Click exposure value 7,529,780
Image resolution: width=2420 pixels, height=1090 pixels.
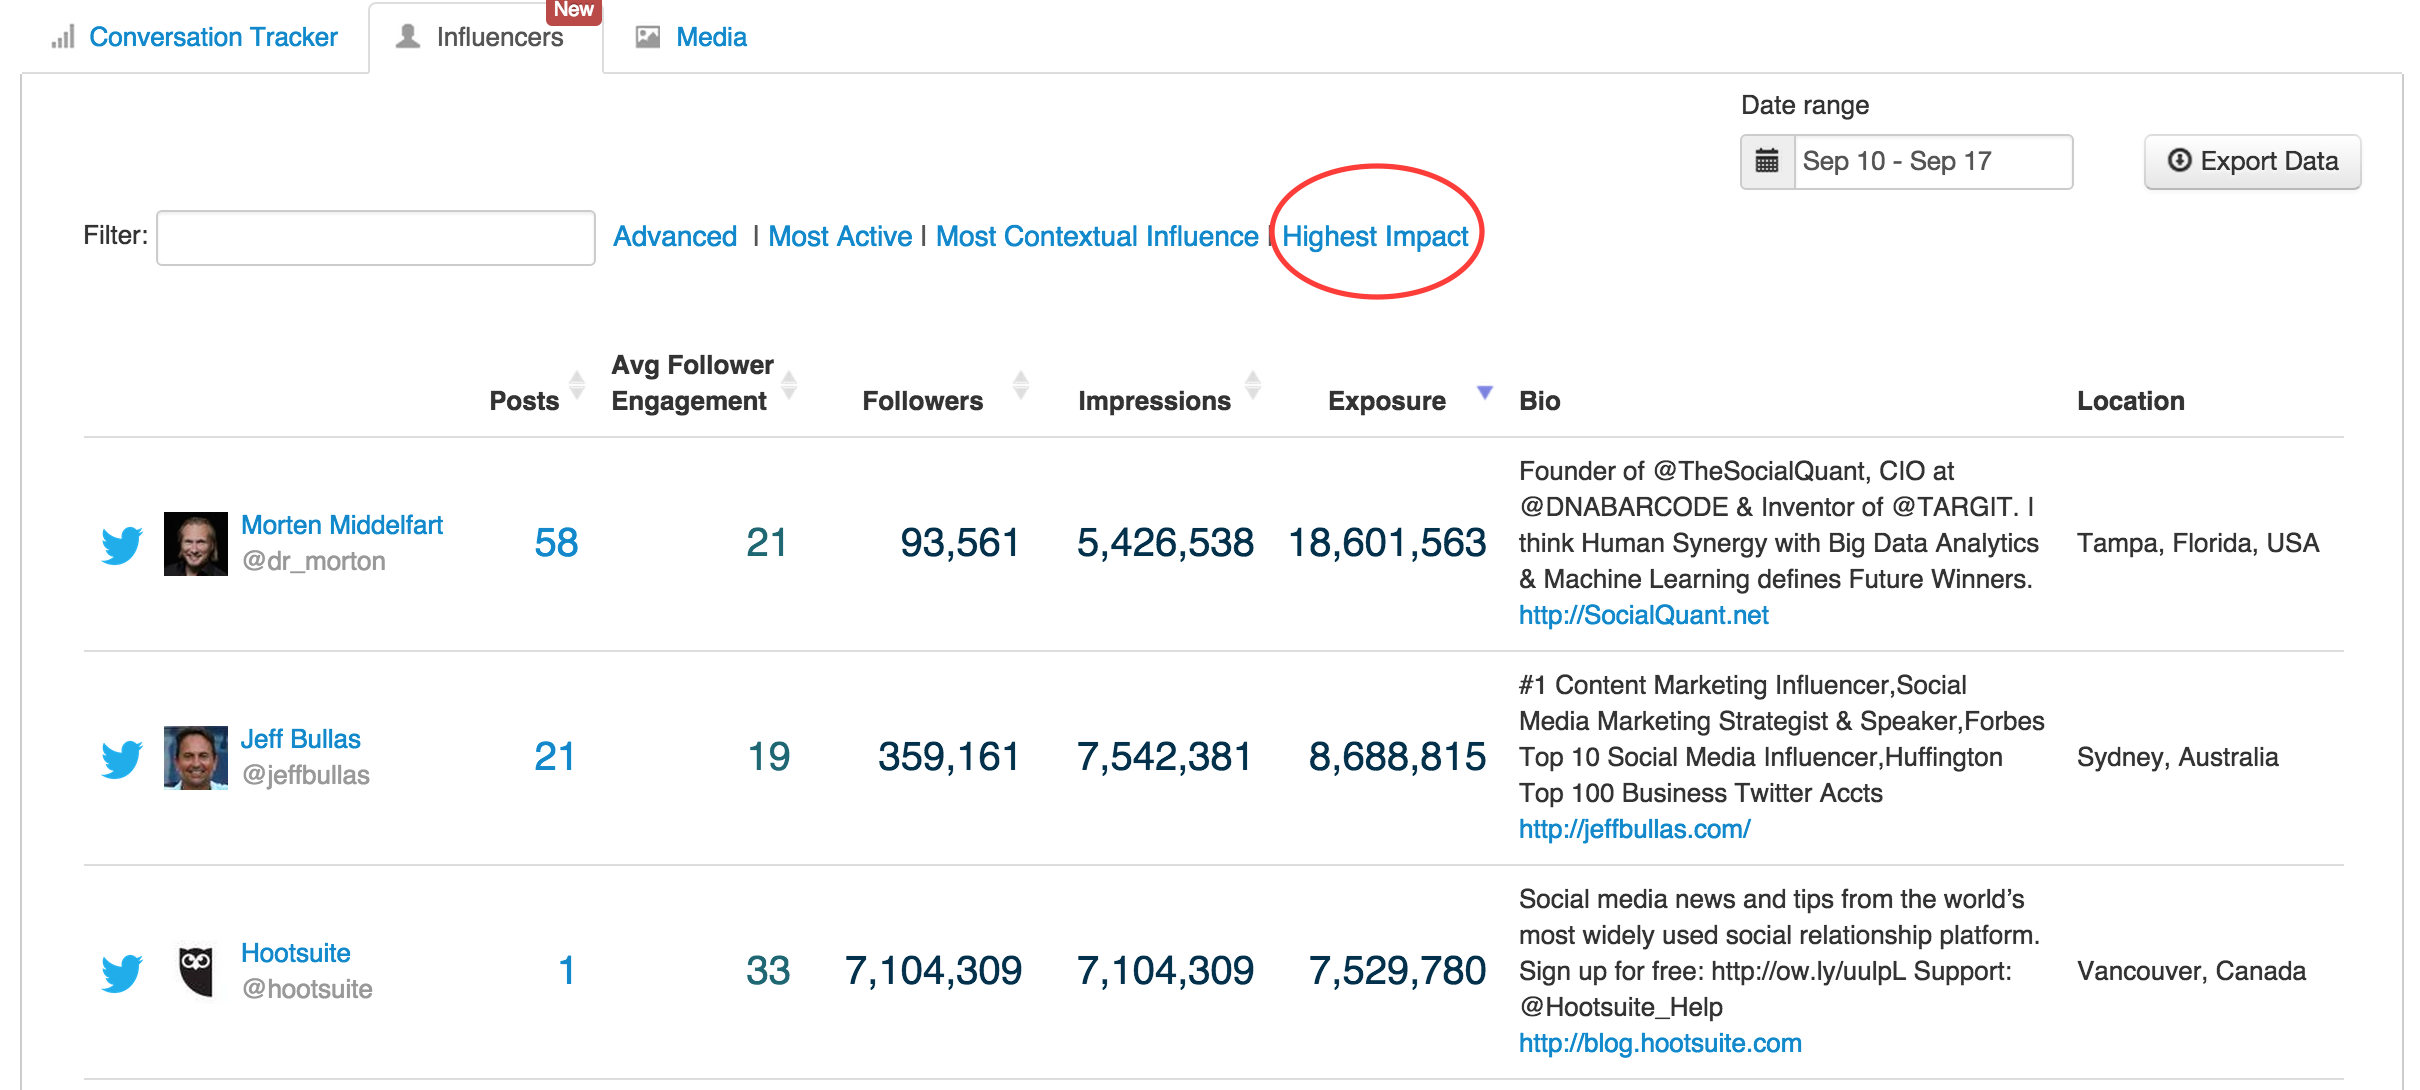pos(1398,971)
